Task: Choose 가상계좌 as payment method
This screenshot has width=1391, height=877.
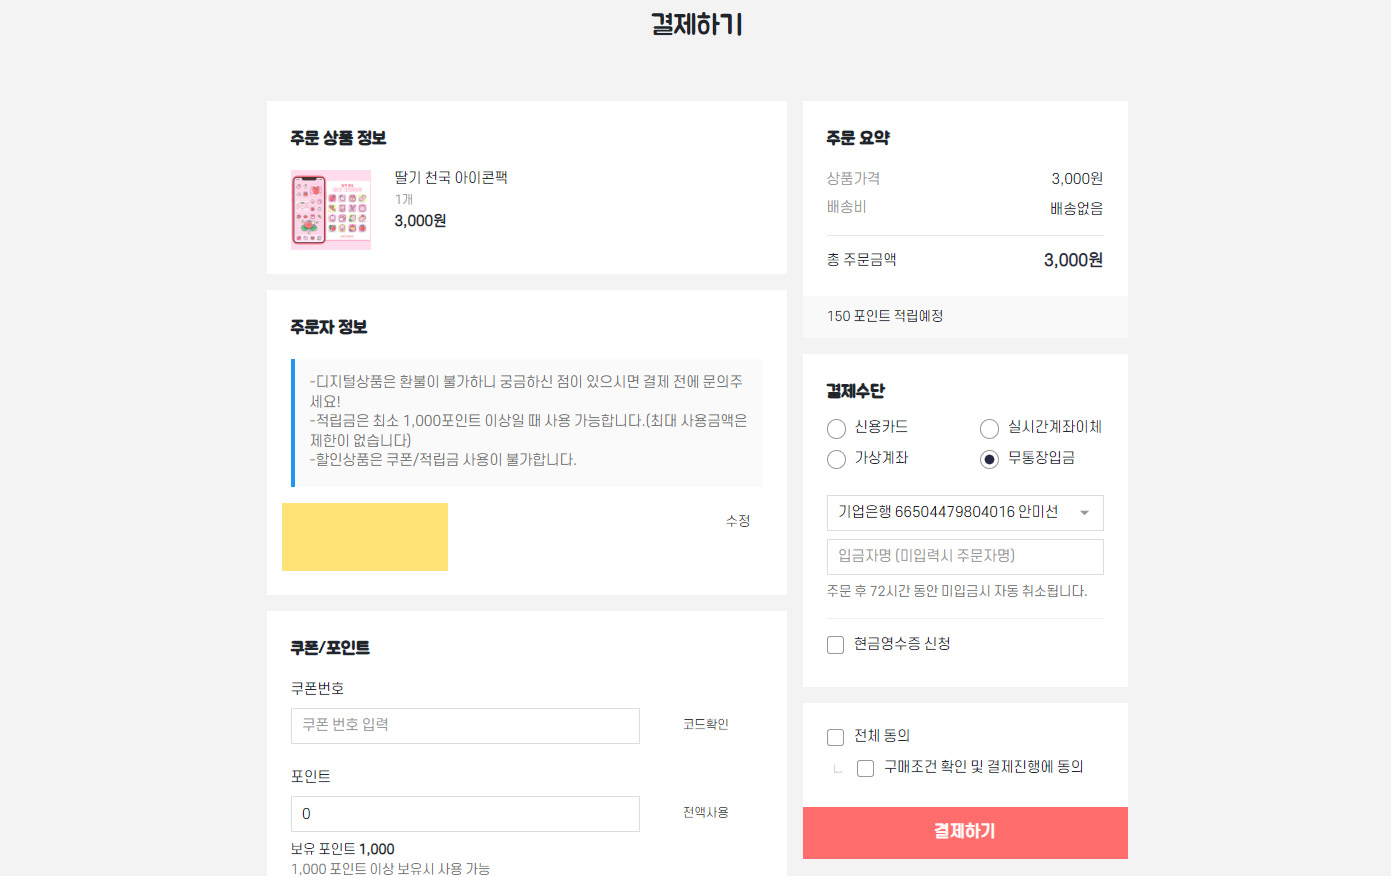Action: (837, 459)
